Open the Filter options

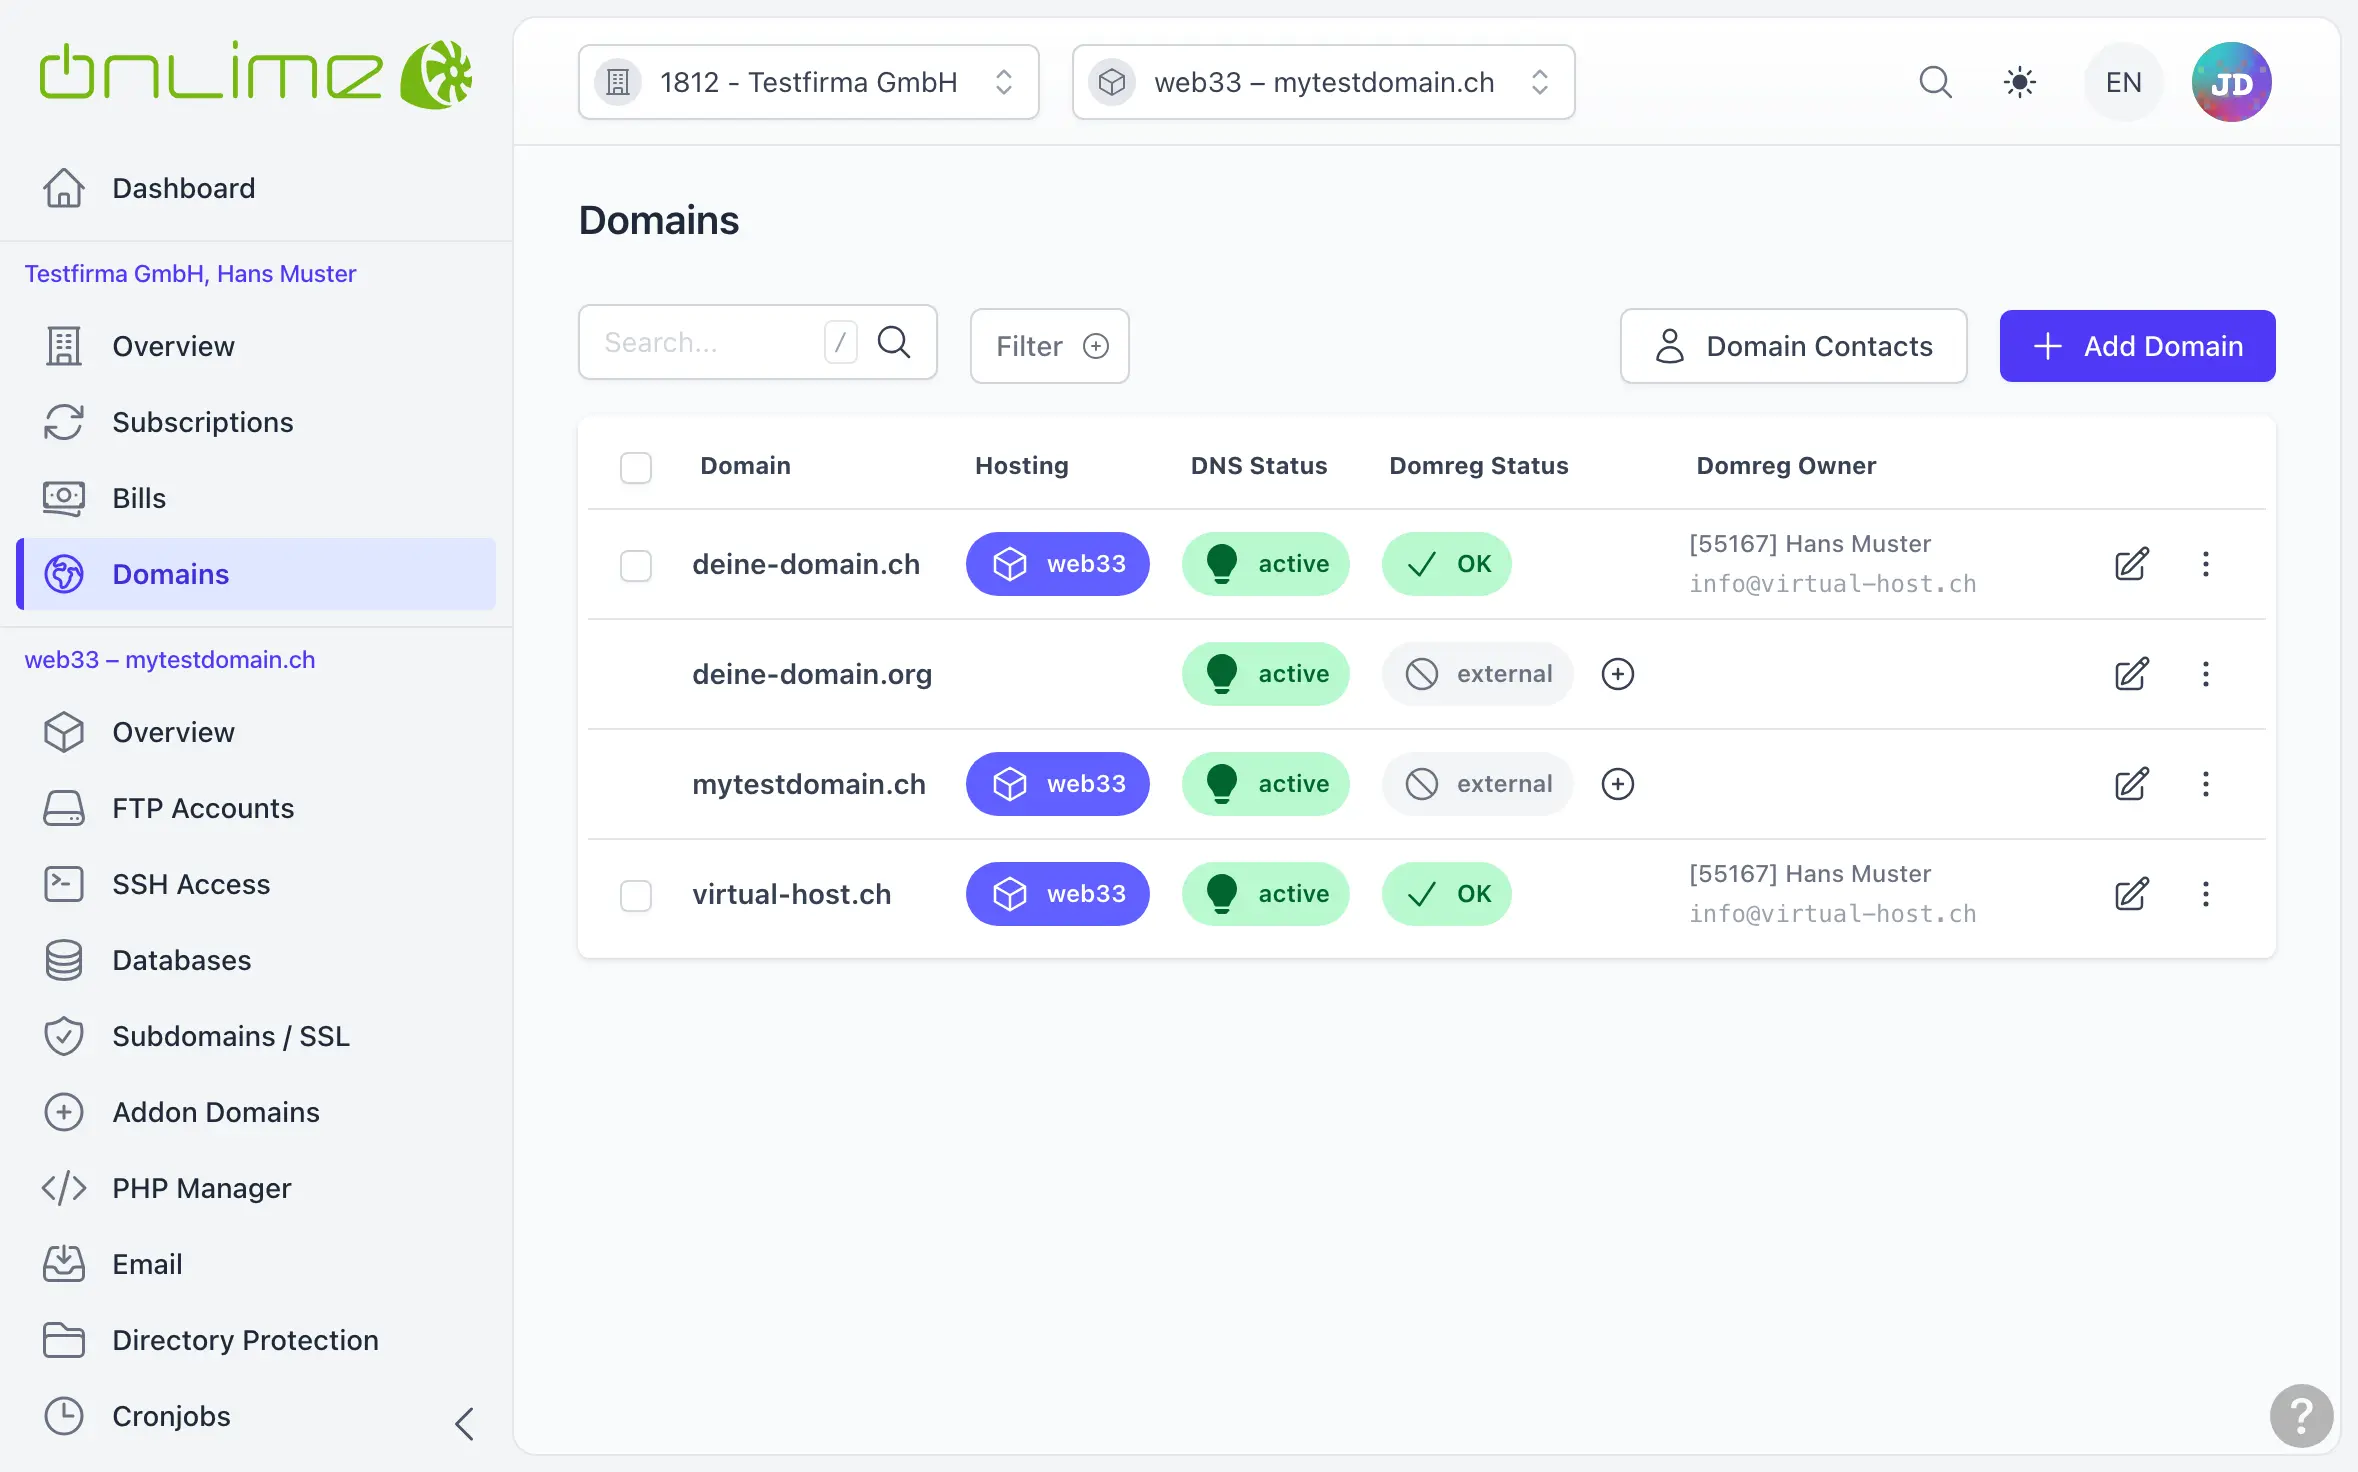[1049, 346]
